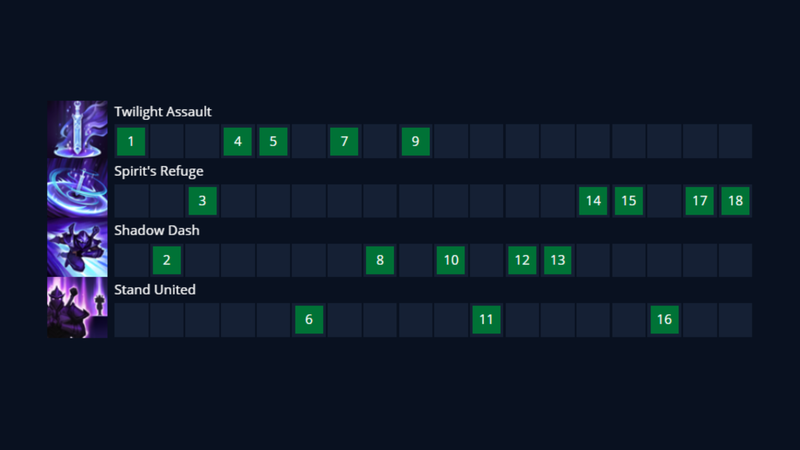Click level 2 cell in Shadow Dash
Viewport: 800px width, 450px height.
tap(167, 260)
